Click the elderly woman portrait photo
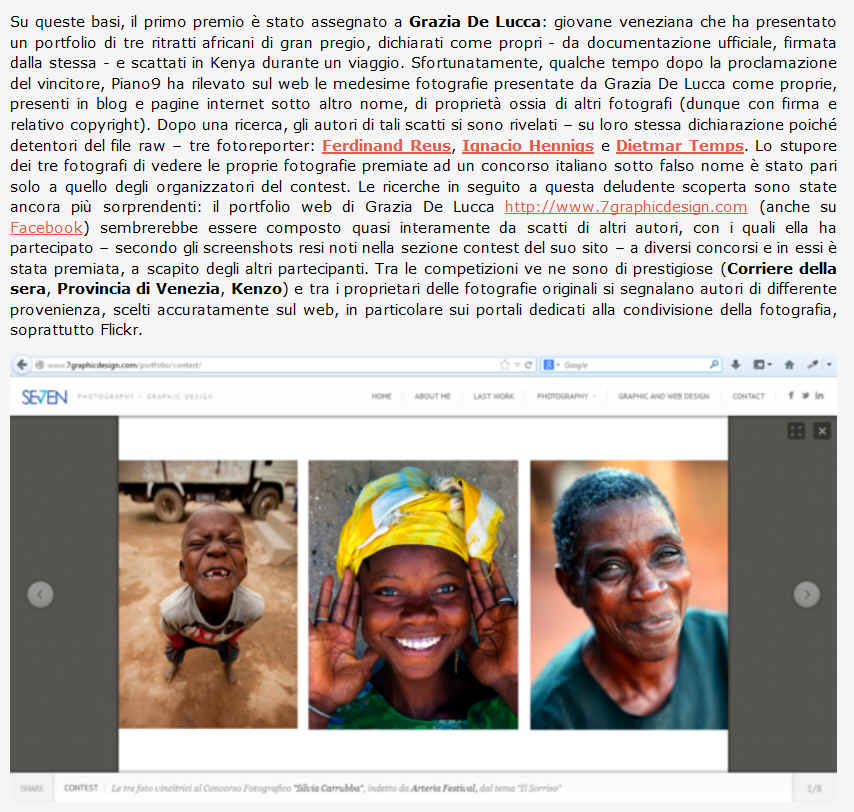The width and height of the screenshot is (854, 812). pyautogui.click(x=629, y=594)
